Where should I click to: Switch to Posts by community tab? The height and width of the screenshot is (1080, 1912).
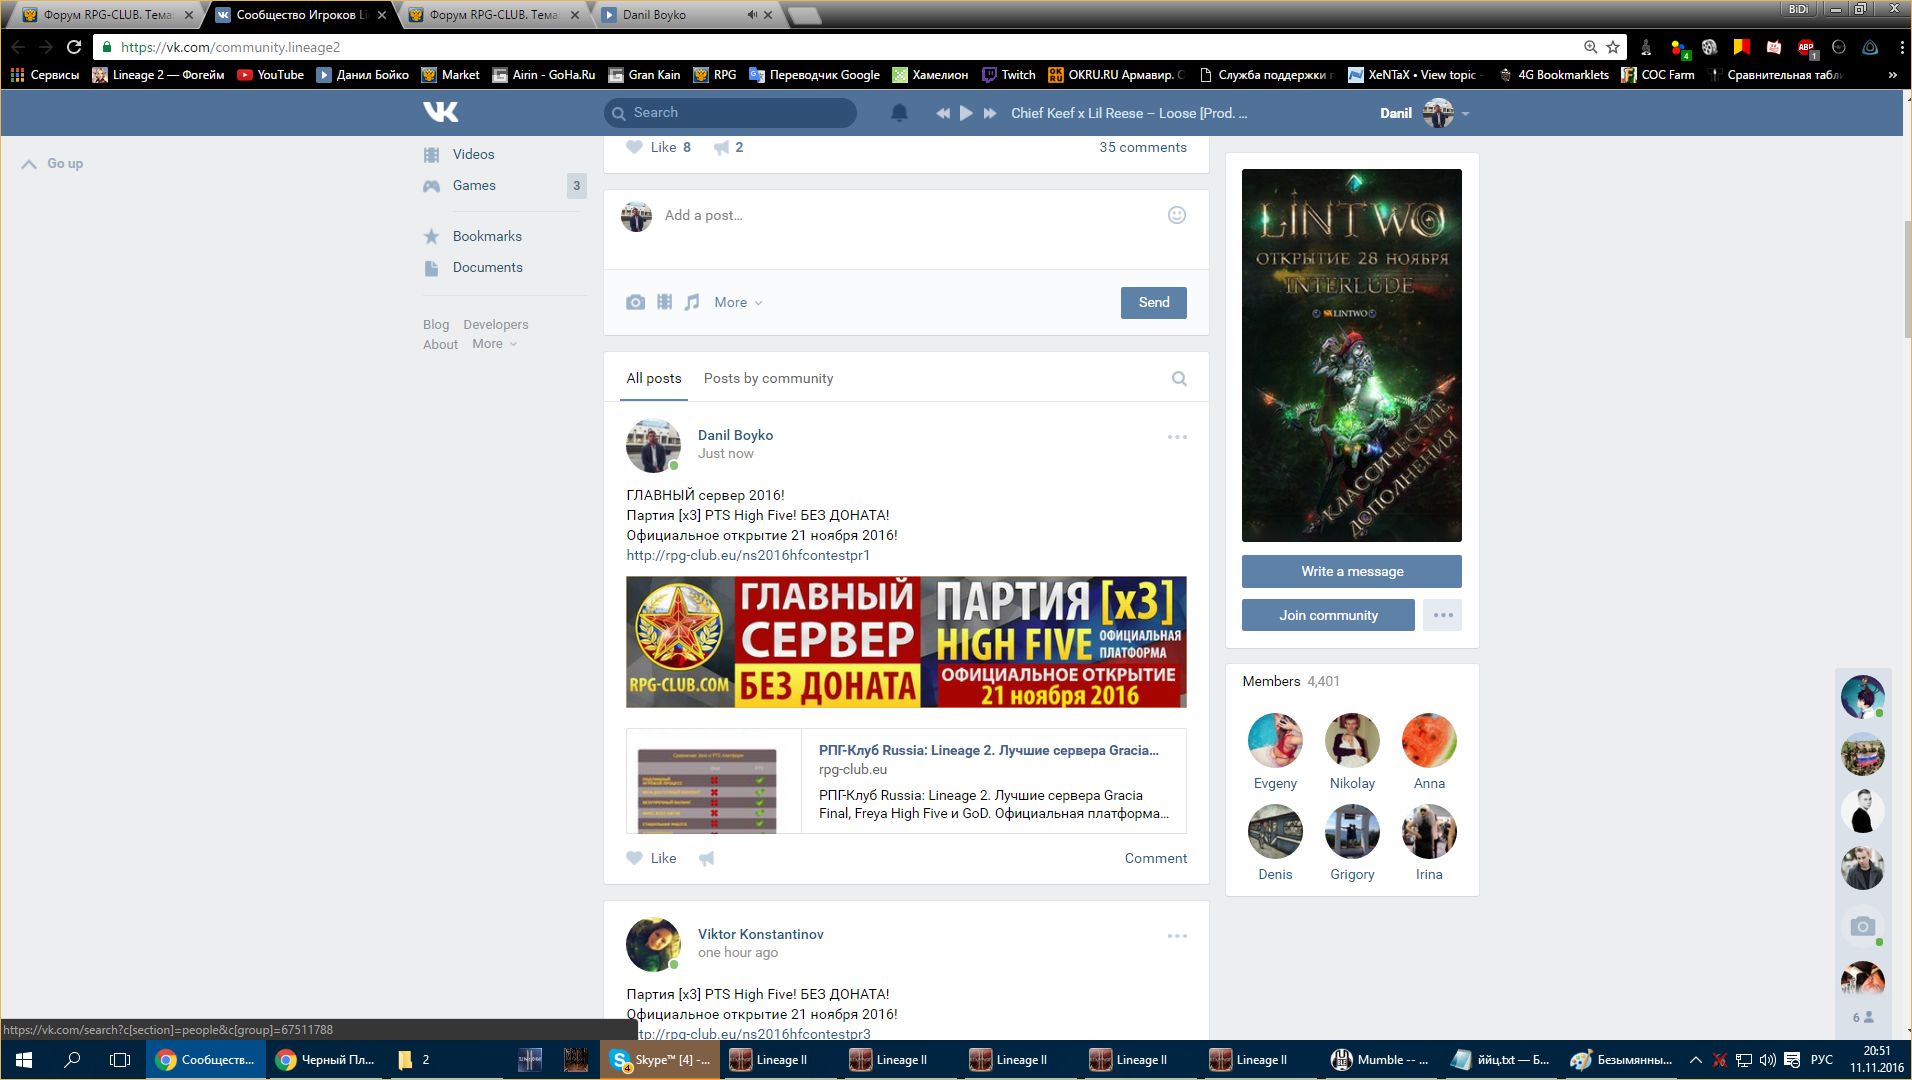[x=768, y=378]
